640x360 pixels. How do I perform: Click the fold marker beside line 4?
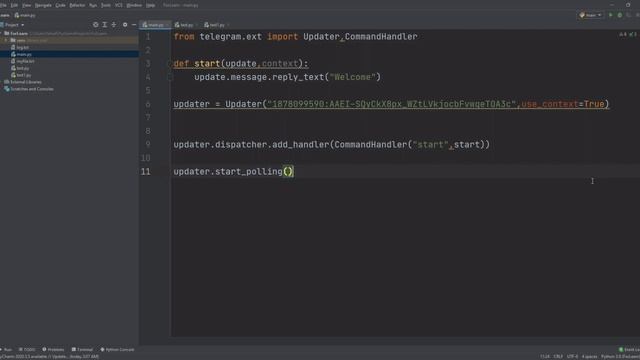[170, 77]
